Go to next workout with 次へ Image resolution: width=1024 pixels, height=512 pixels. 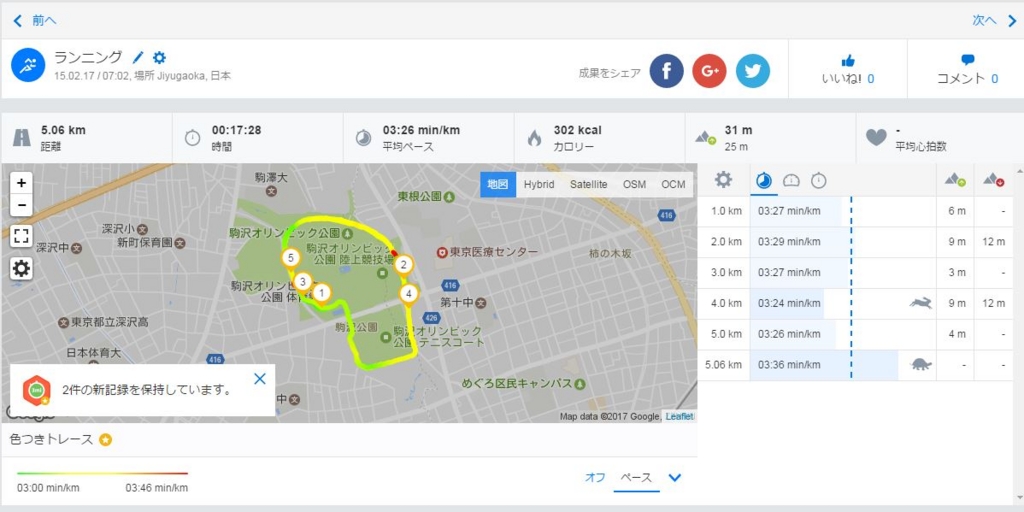[x=994, y=21]
